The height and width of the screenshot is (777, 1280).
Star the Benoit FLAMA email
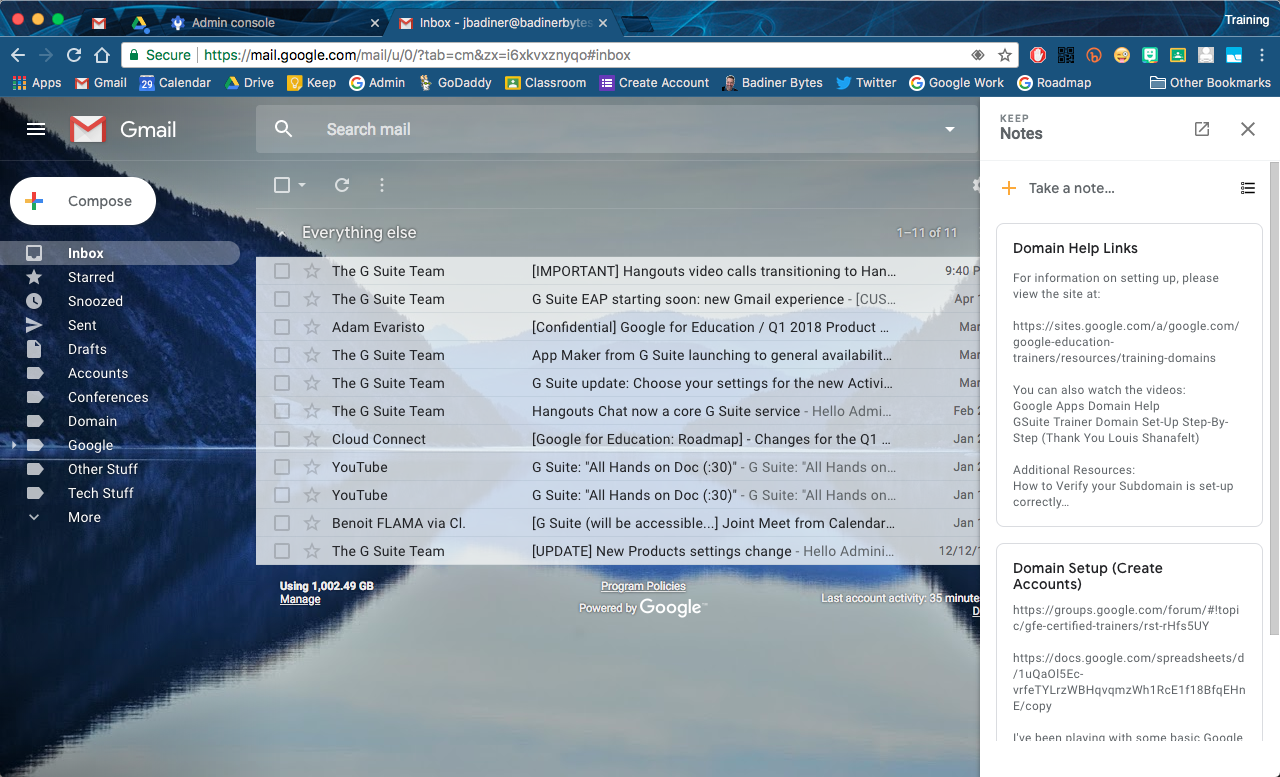pyautogui.click(x=312, y=523)
